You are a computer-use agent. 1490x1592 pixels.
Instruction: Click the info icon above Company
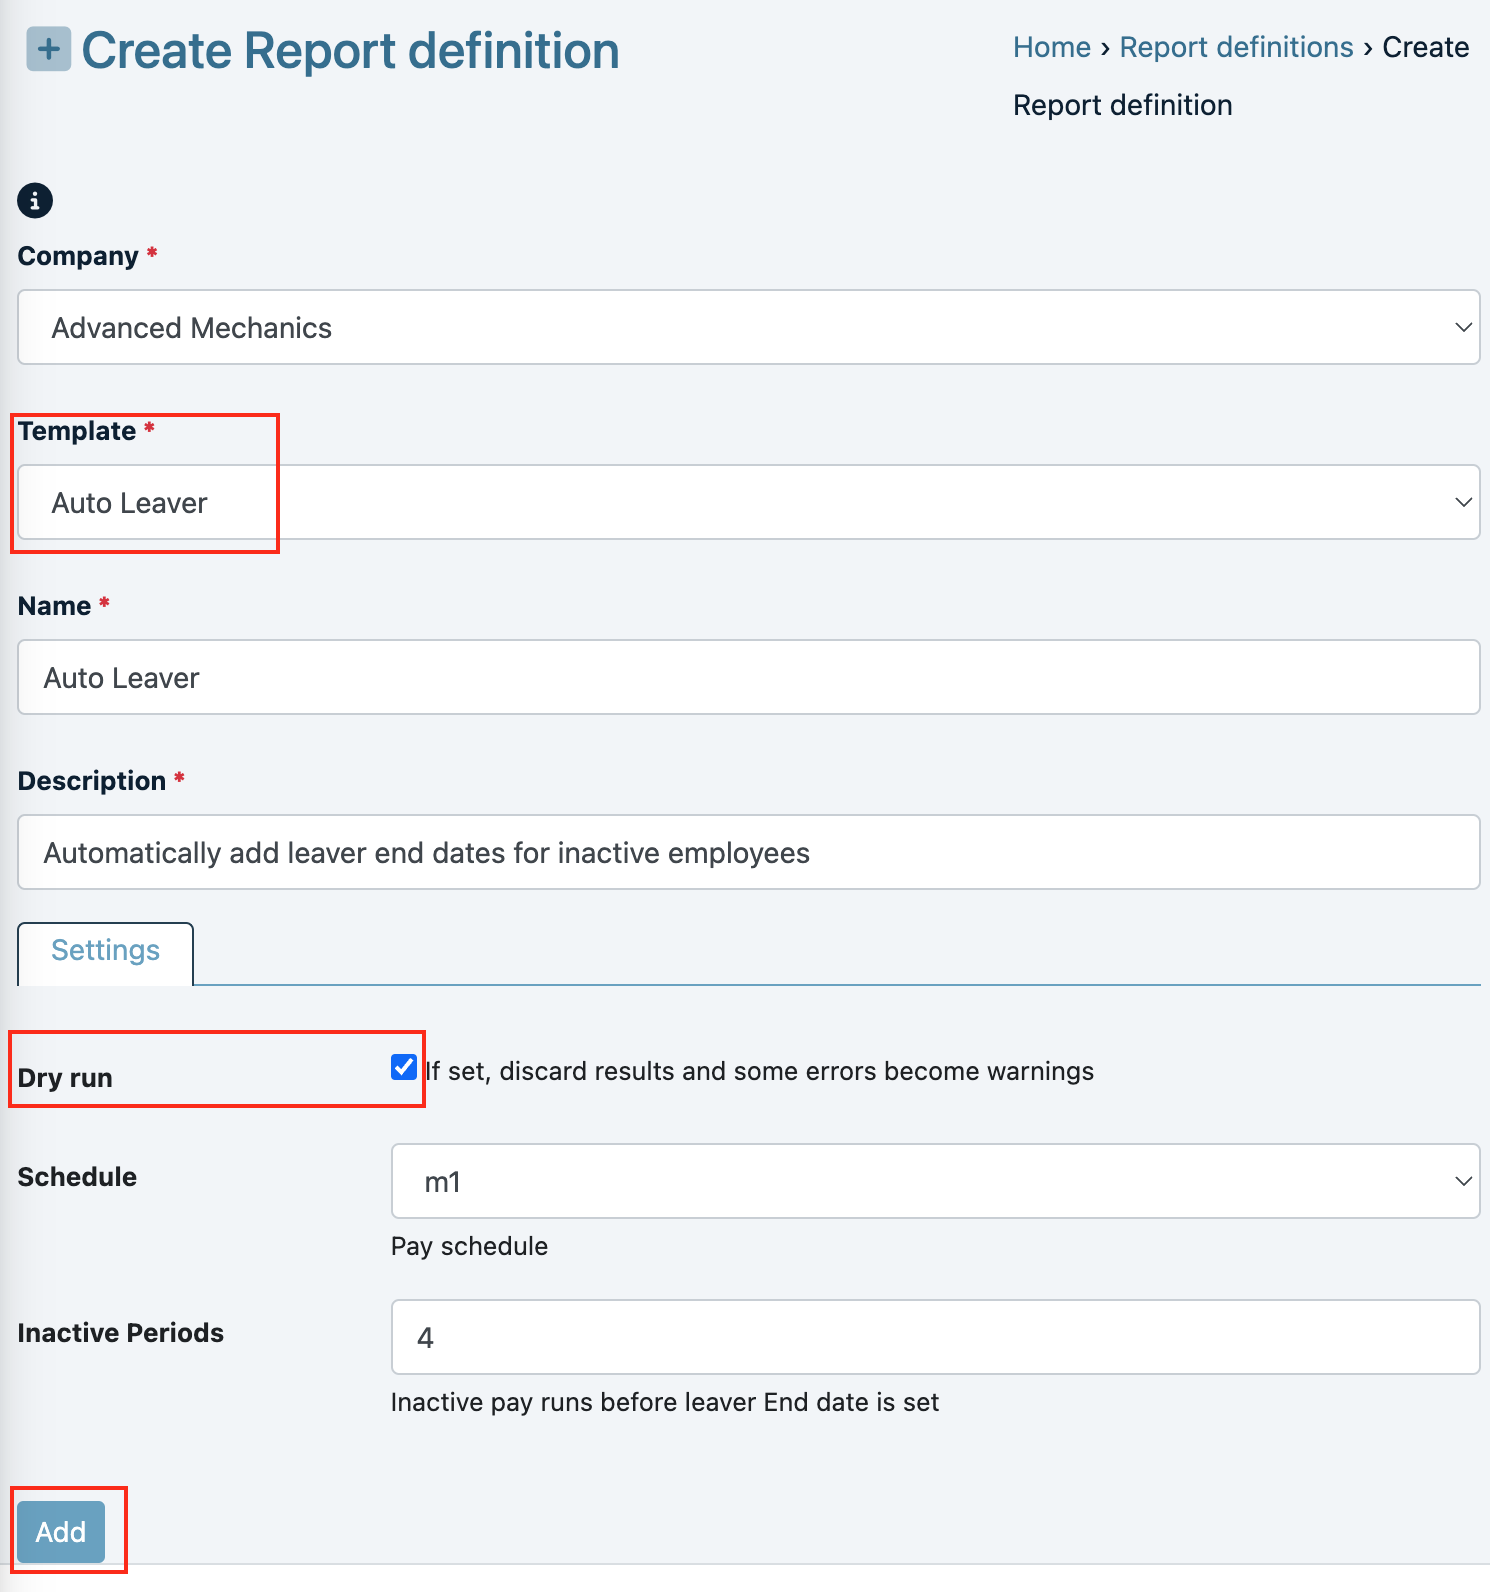pyautogui.click(x=35, y=201)
